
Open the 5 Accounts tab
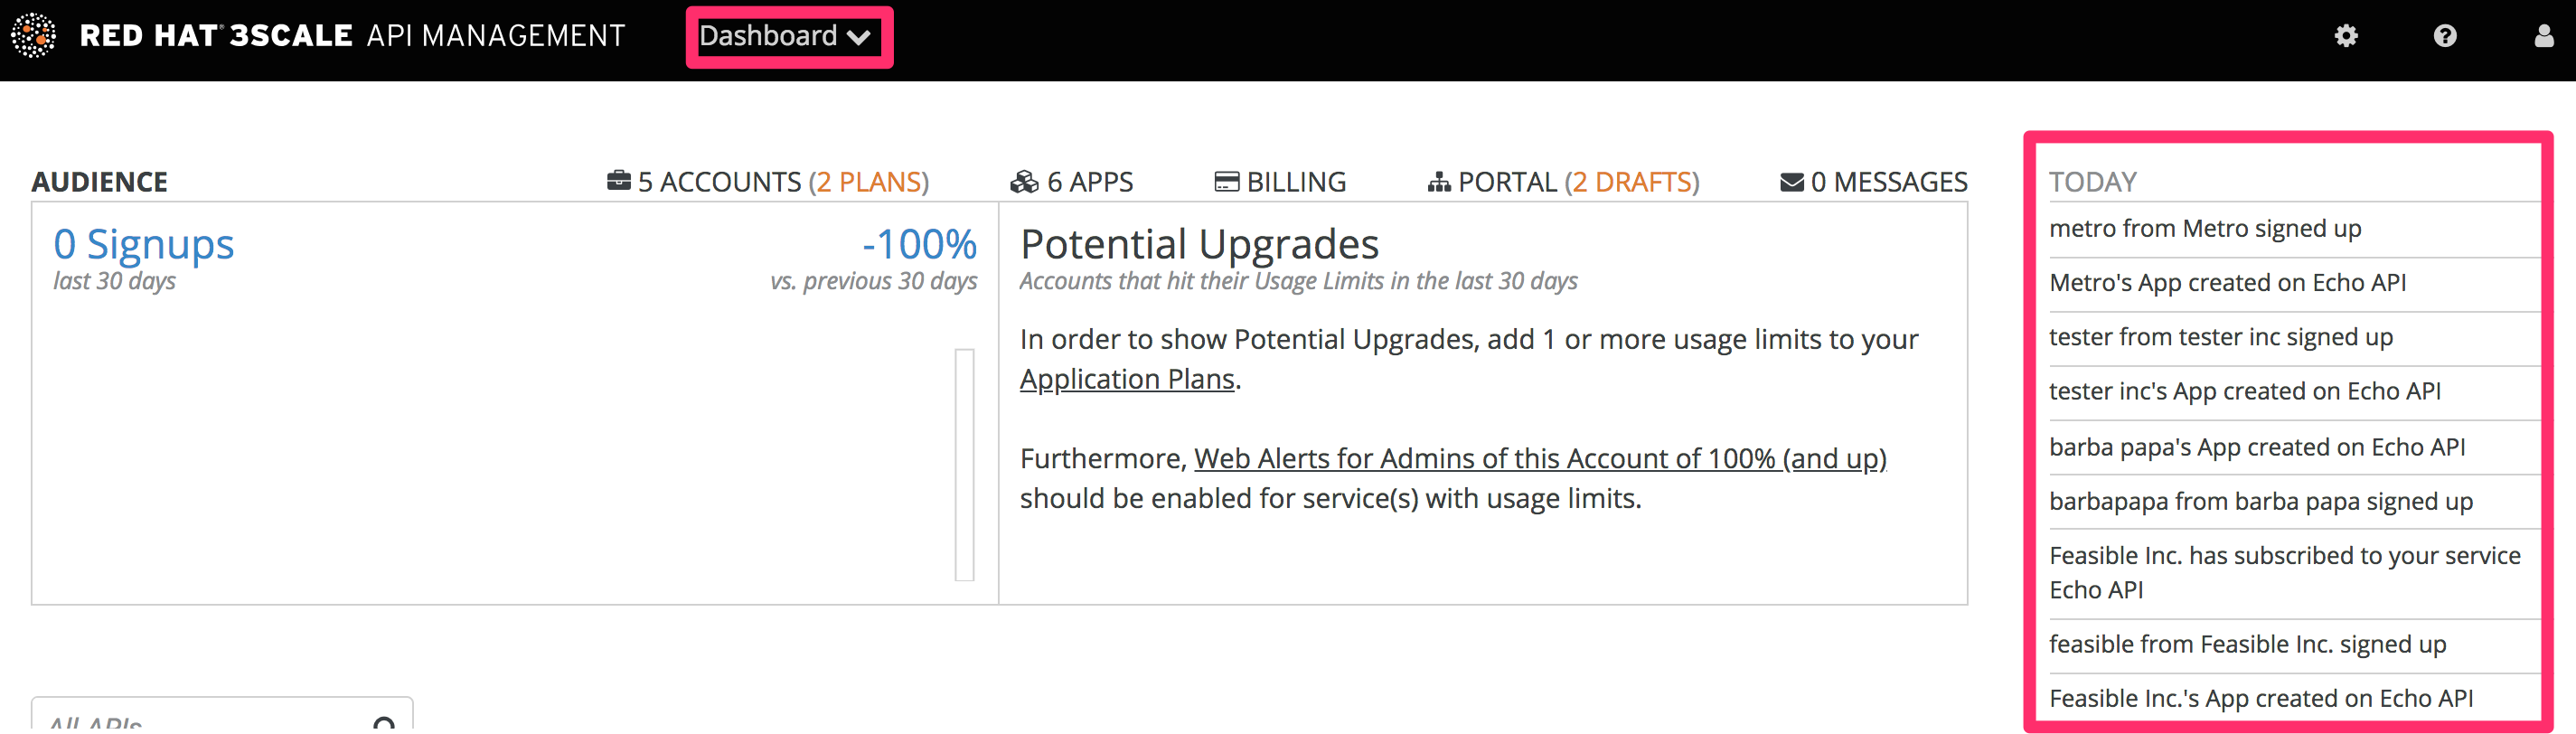point(718,182)
